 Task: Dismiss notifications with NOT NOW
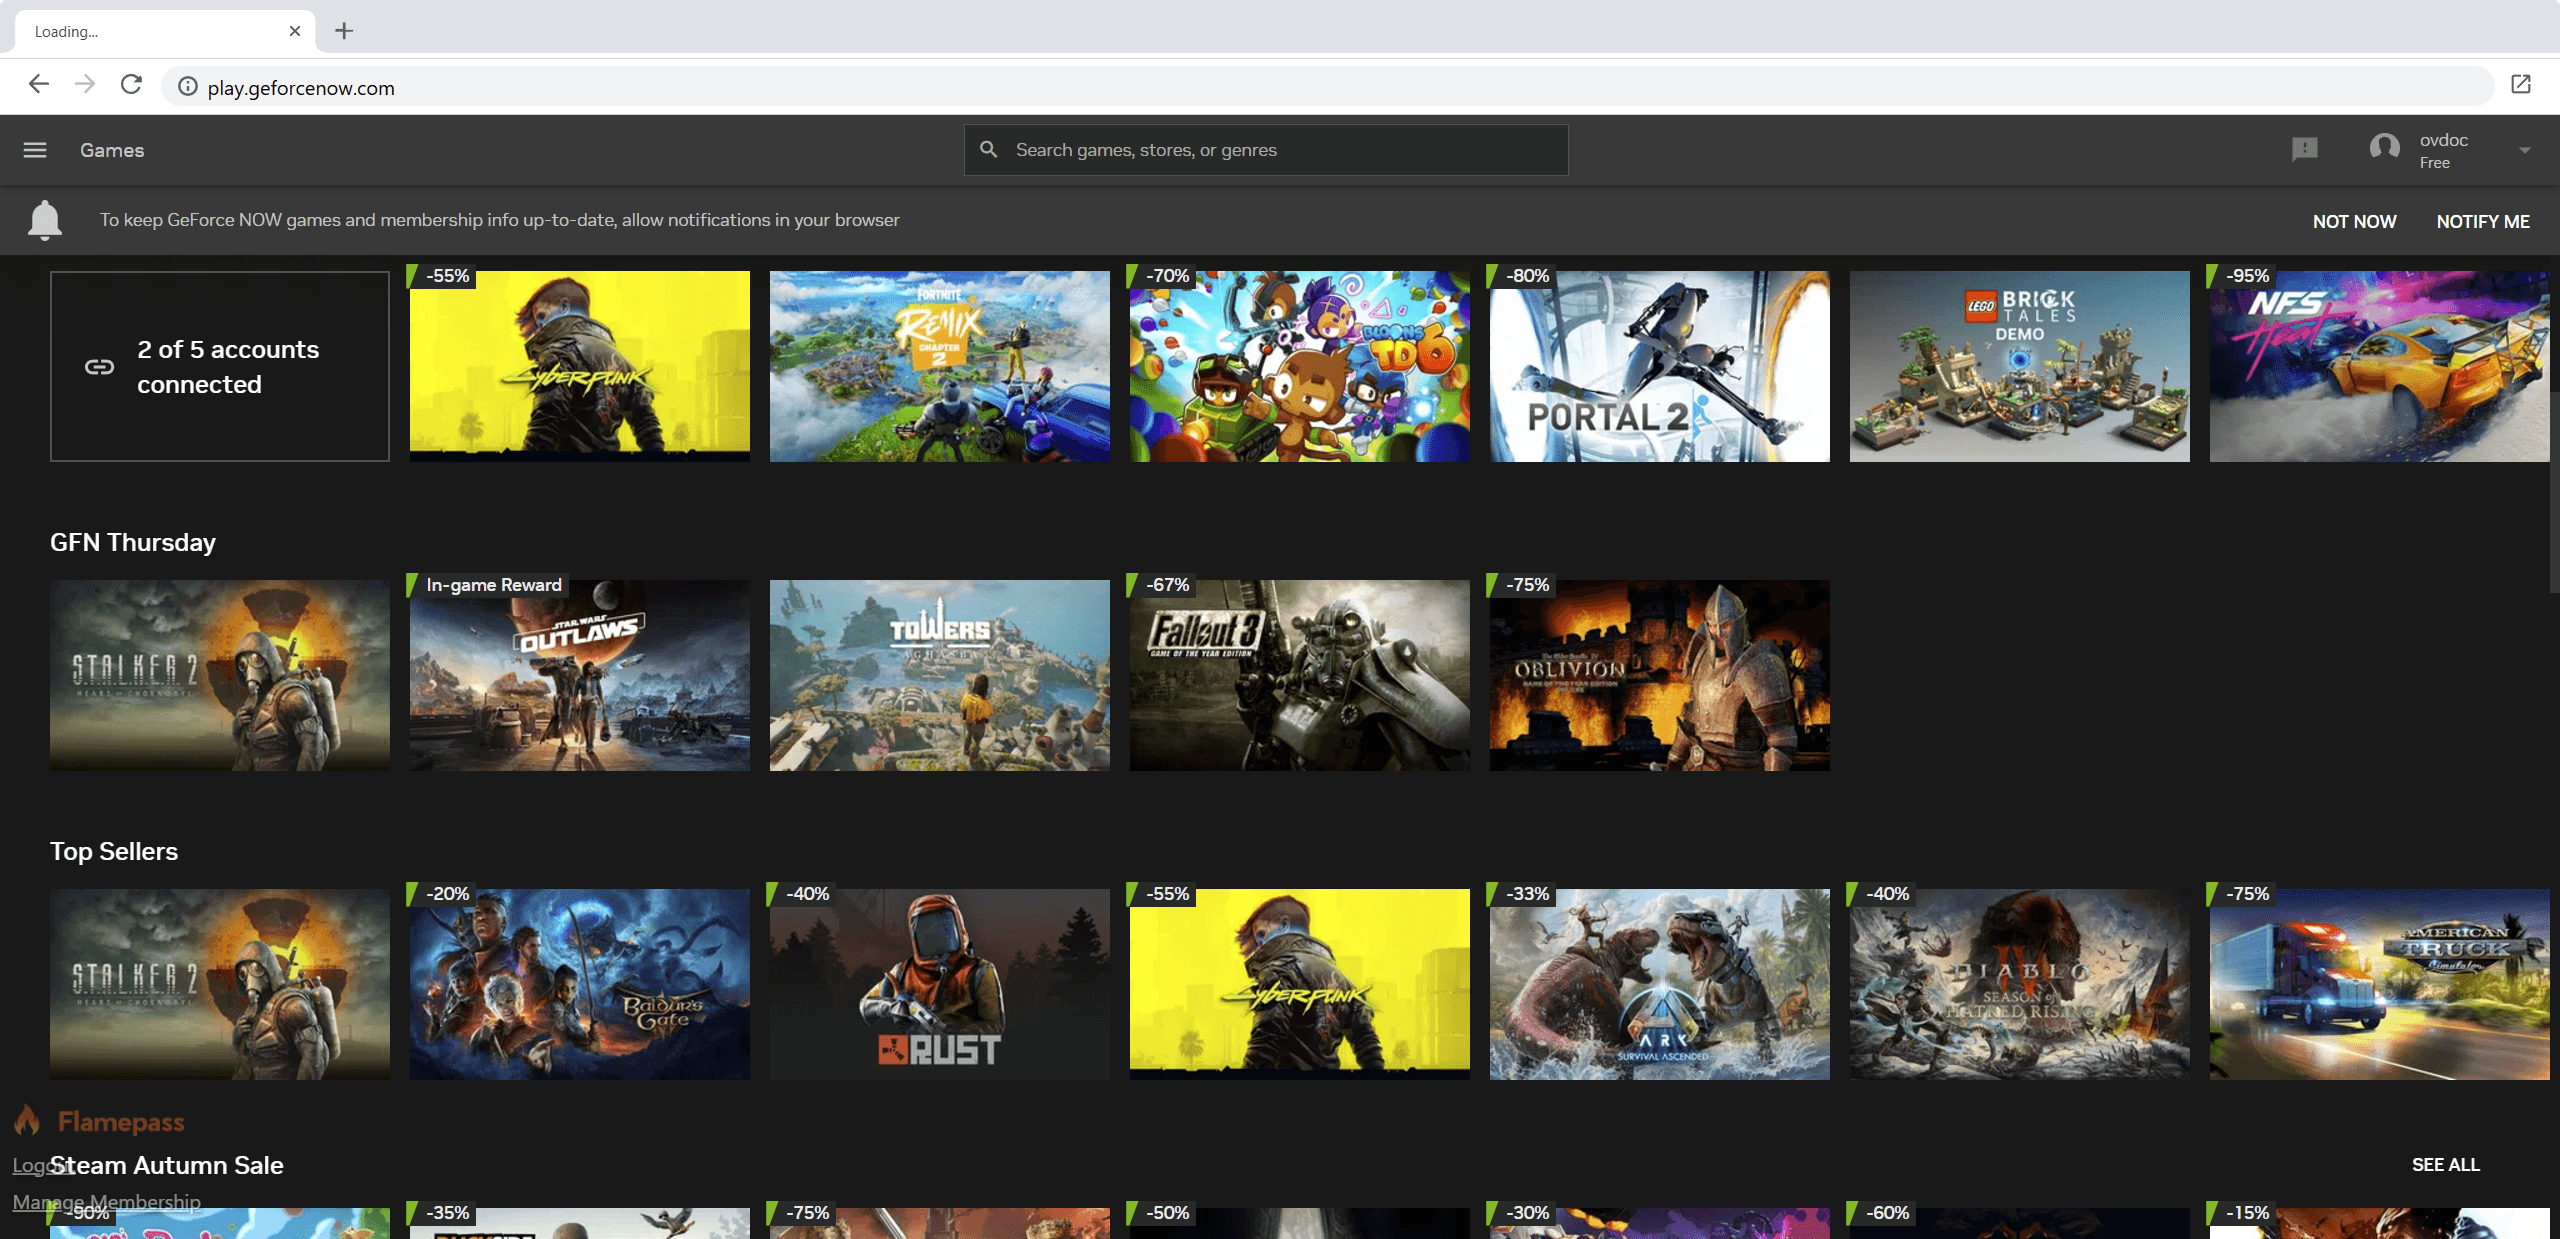[2355, 220]
